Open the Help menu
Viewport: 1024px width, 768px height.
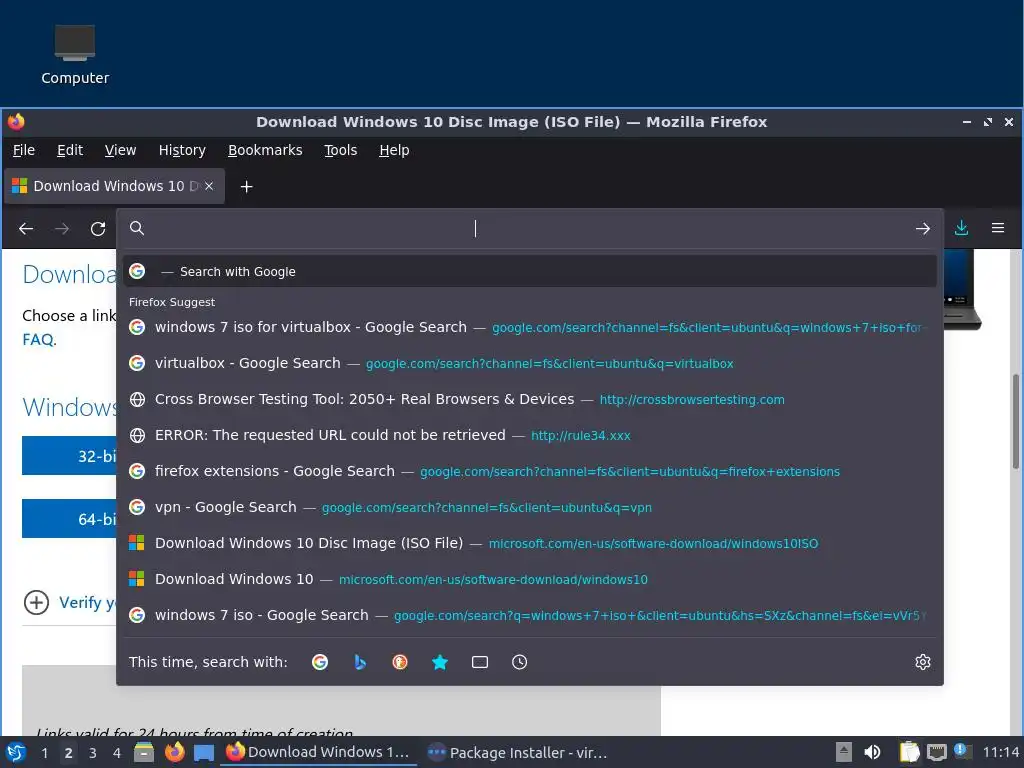click(x=394, y=150)
